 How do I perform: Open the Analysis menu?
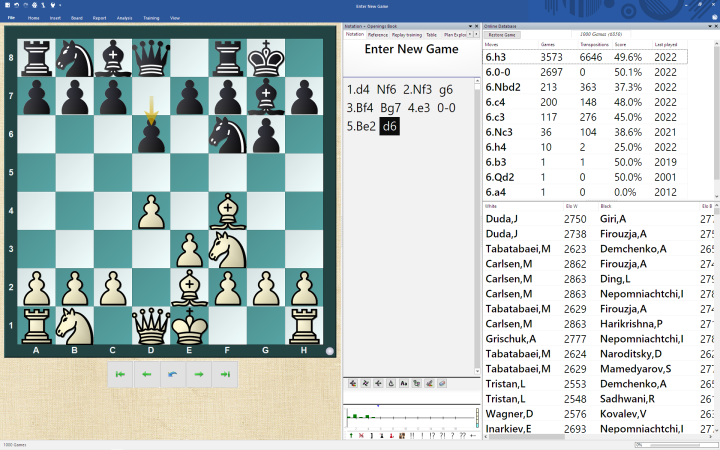point(124,18)
